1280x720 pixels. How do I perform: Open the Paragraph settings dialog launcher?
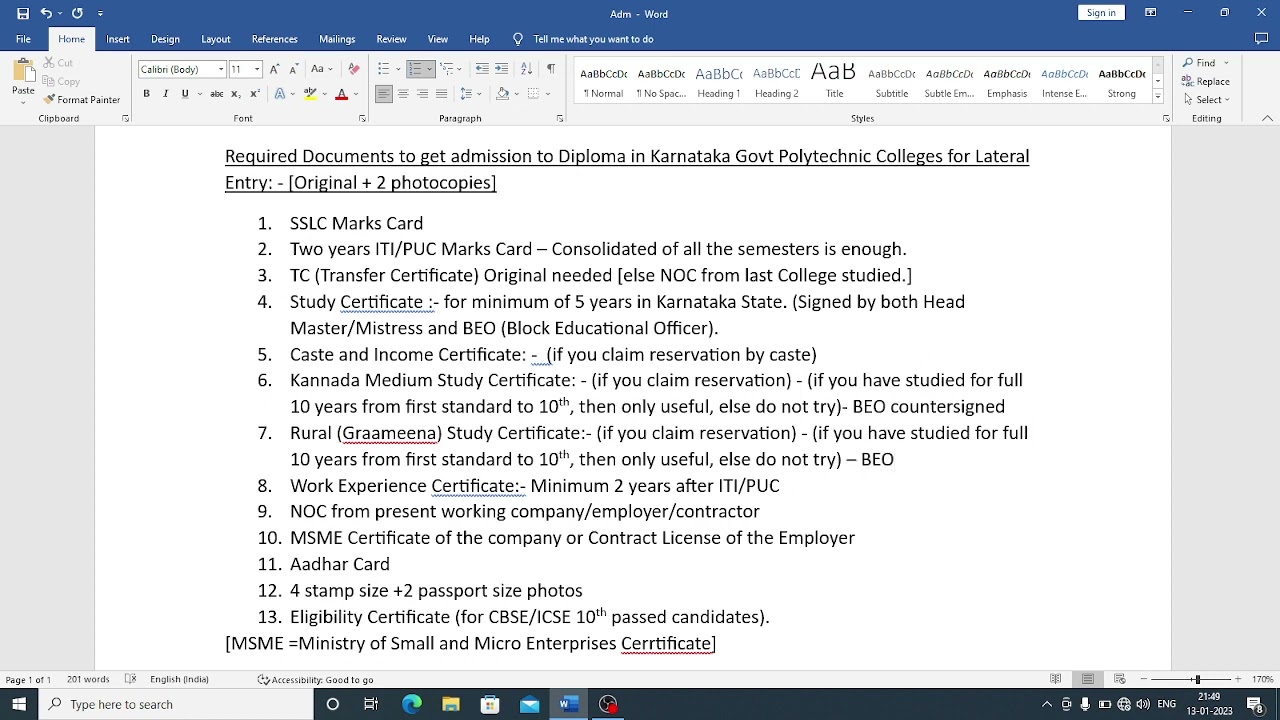click(x=560, y=119)
